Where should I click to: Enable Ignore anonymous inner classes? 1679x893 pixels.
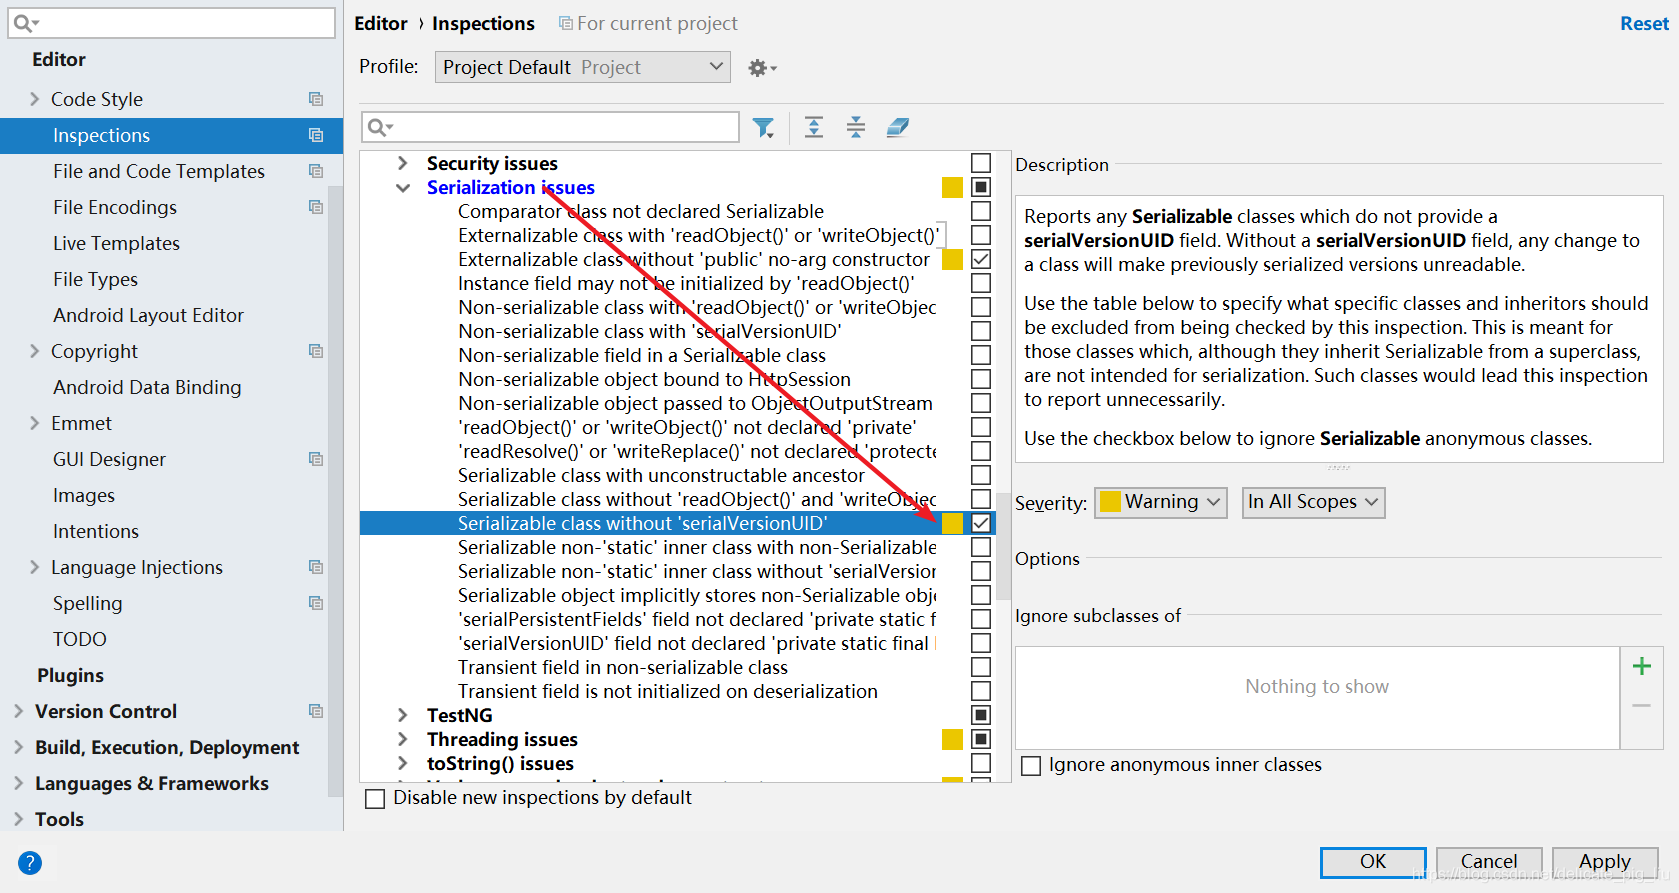coord(1031,765)
